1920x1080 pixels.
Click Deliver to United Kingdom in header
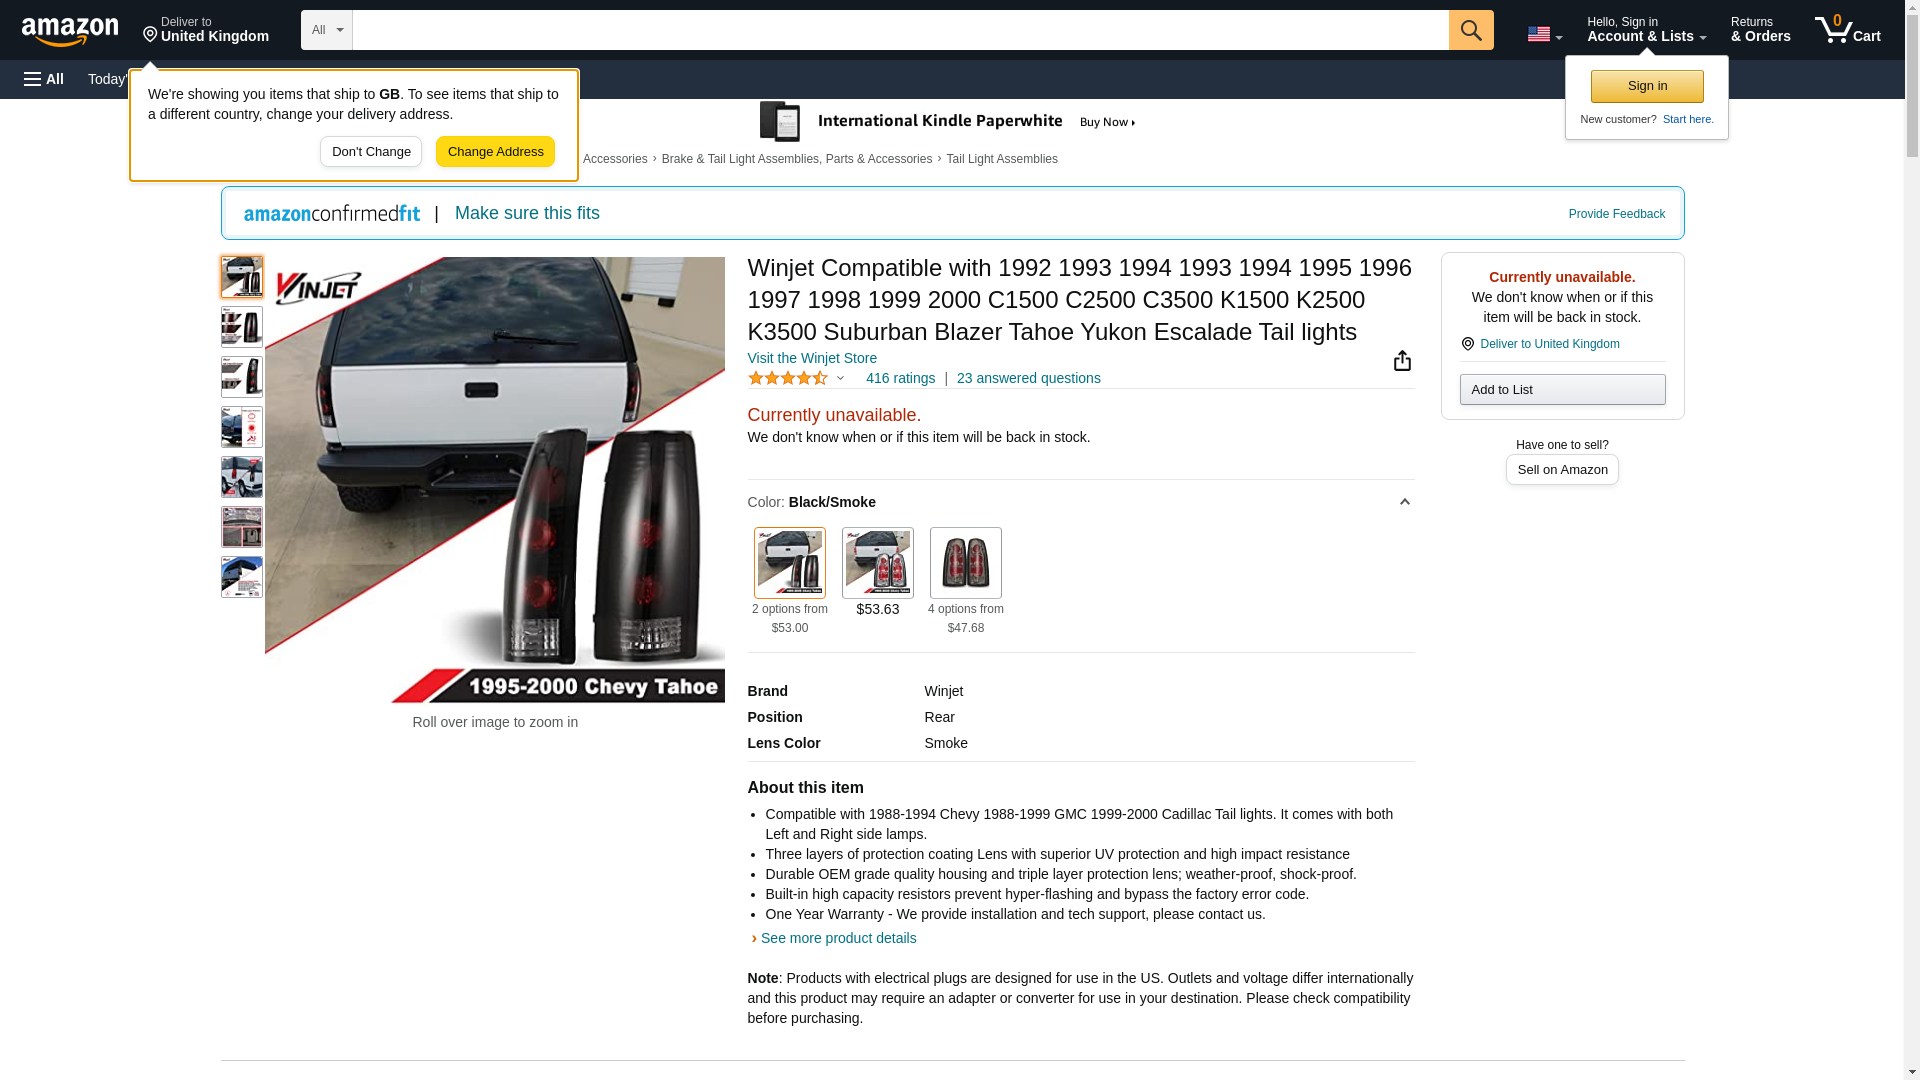(x=205, y=29)
